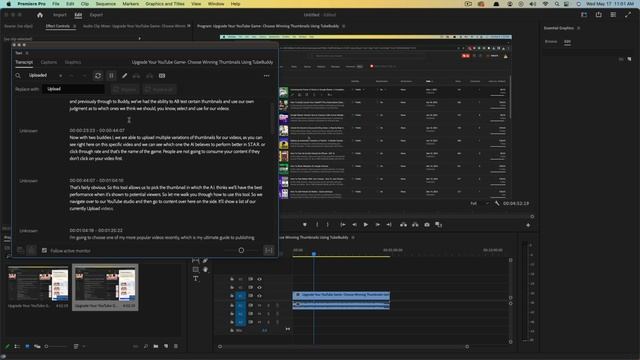Switch to the Graphics tab in Text panel
Screen dimensions: 640x360
click(73, 62)
